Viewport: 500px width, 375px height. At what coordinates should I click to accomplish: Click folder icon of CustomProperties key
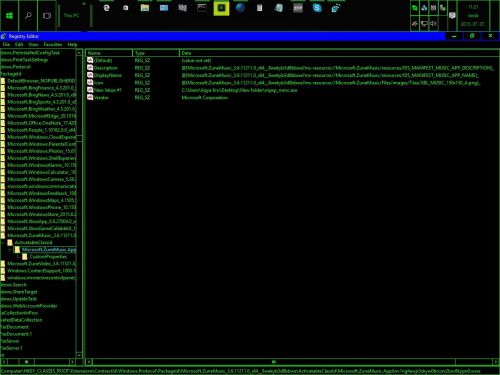[x=25, y=257]
